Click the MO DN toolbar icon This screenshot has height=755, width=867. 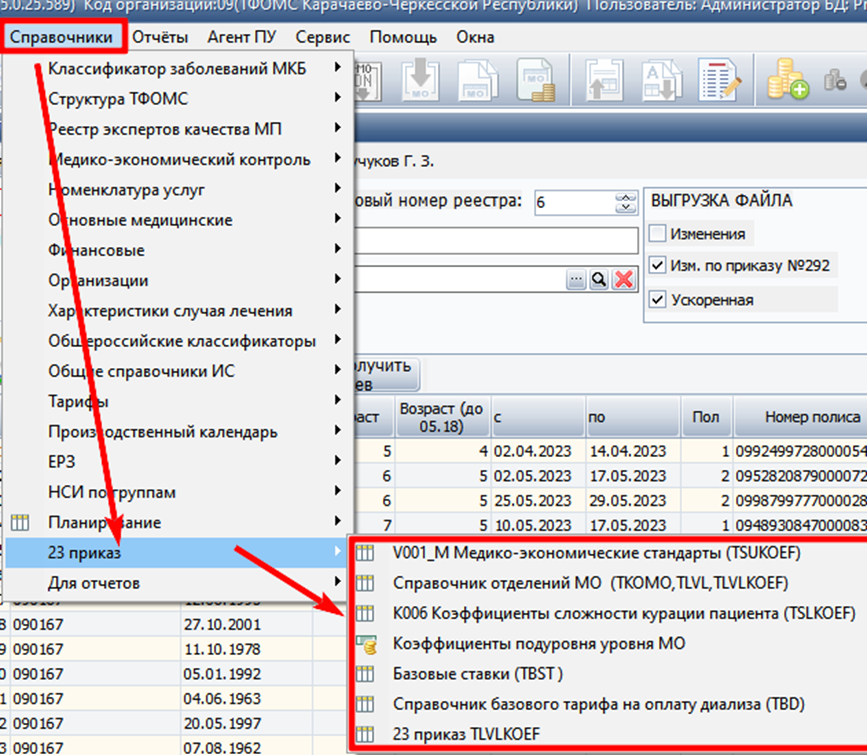point(367,80)
